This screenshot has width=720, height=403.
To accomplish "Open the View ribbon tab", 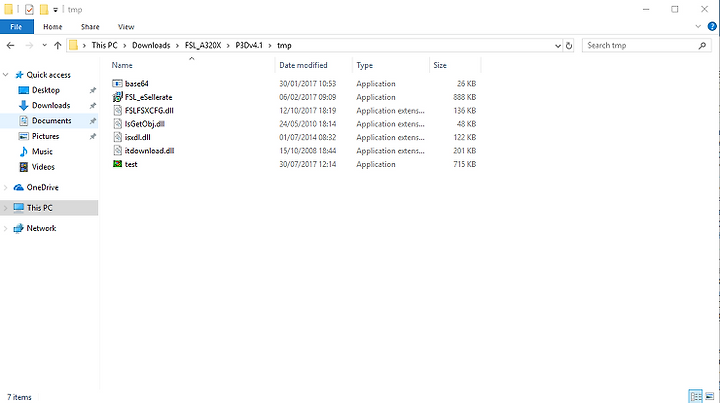I will [126, 27].
